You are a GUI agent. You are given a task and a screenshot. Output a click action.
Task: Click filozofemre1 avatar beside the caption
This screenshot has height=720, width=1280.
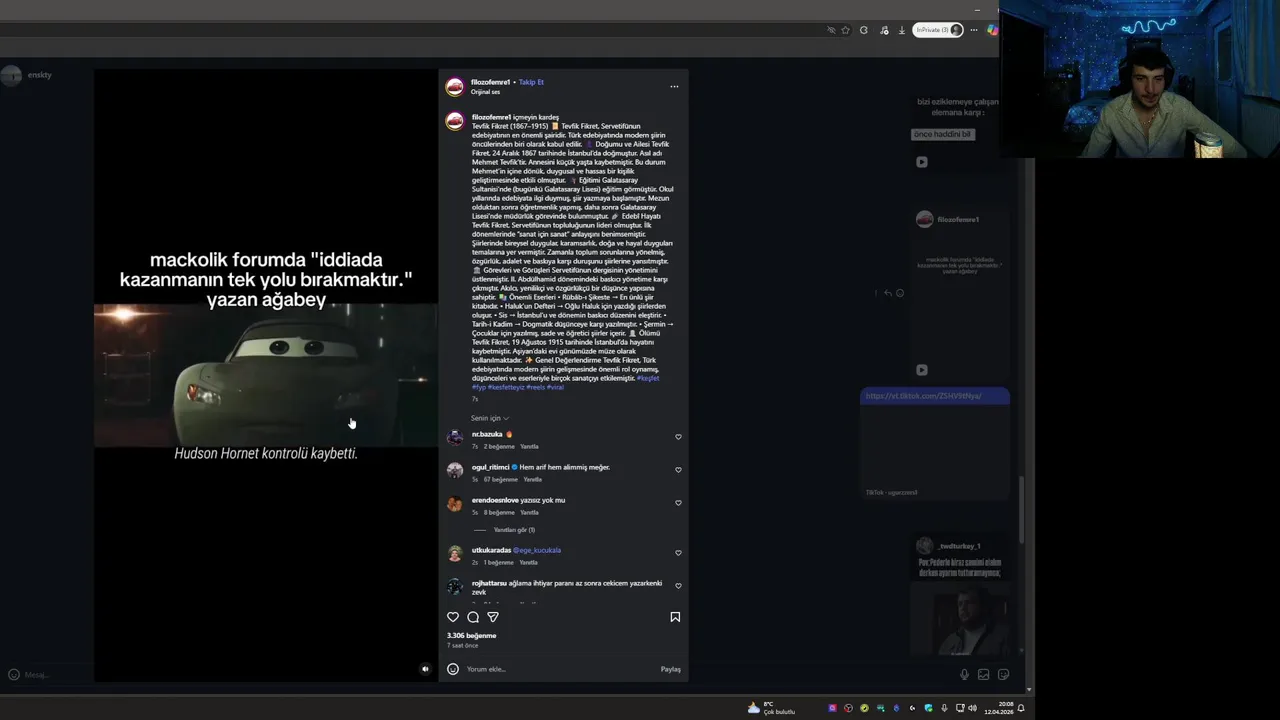(x=454, y=121)
